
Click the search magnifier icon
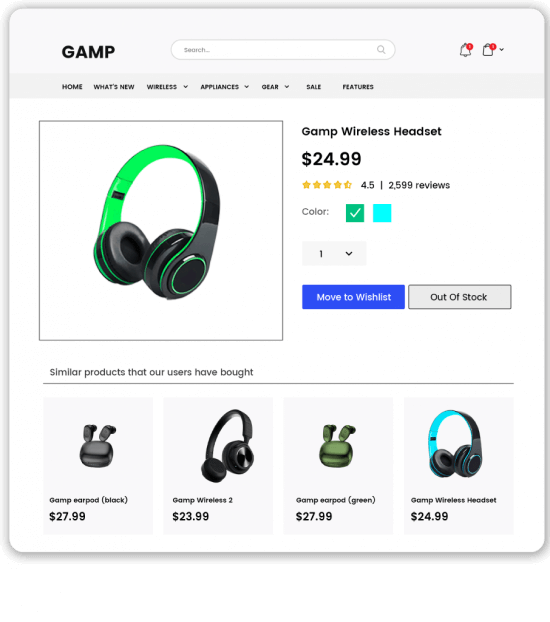click(x=381, y=50)
